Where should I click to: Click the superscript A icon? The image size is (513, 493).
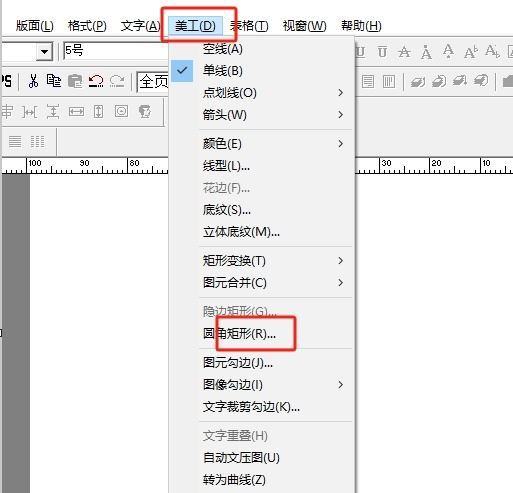(x=470, y=52)
